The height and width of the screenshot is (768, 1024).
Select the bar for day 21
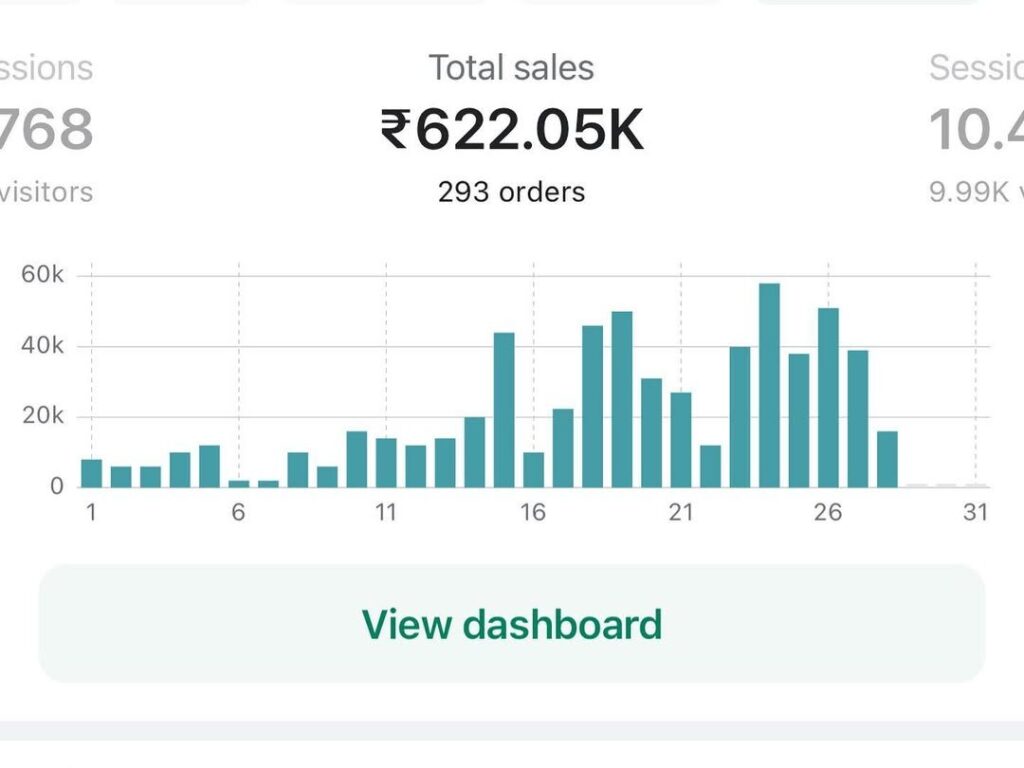(681, 440)
